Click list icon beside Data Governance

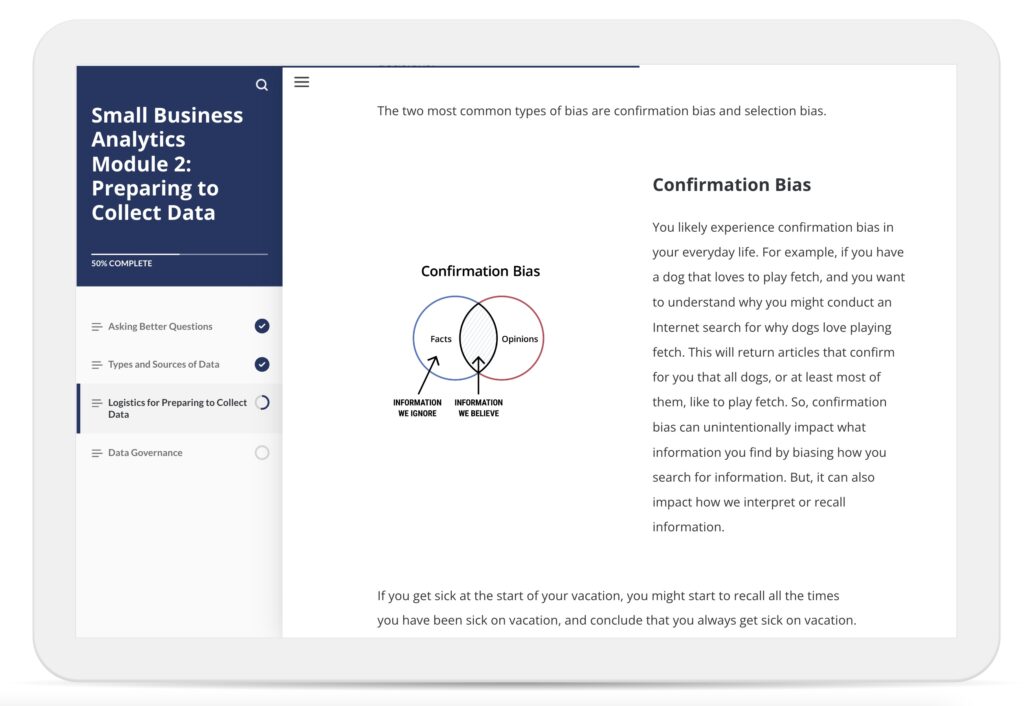click(97, 453)
